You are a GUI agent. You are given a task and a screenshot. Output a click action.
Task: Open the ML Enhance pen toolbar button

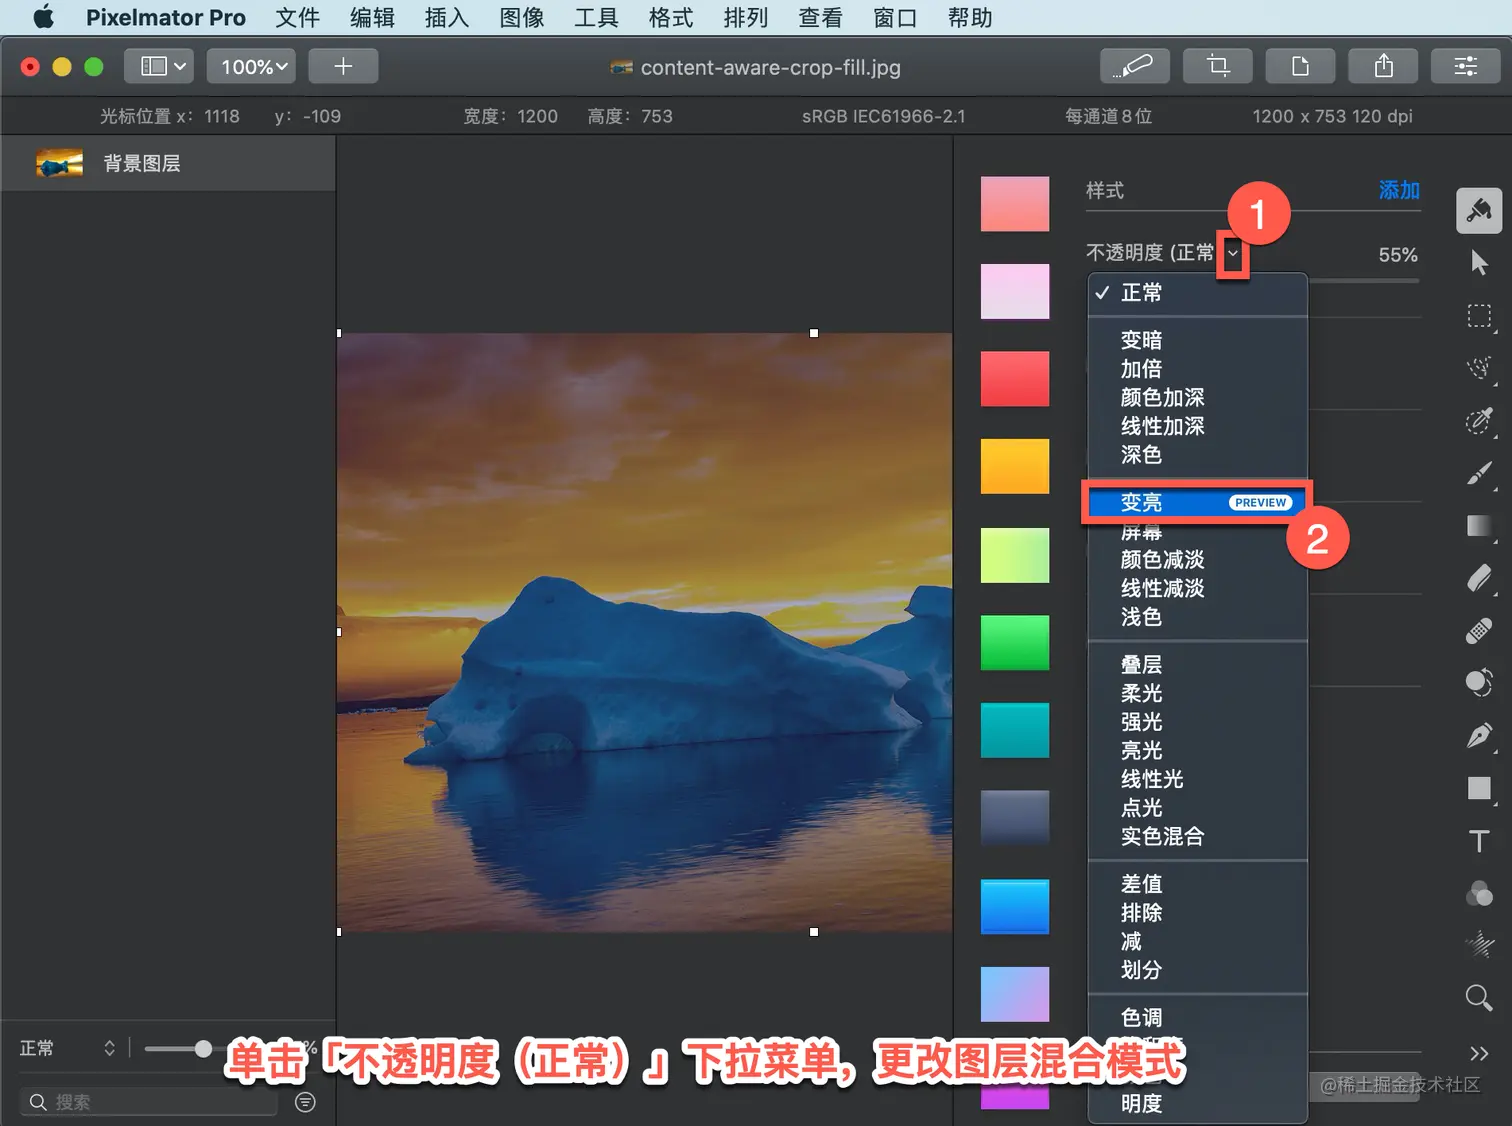[x=1134, y=66]
